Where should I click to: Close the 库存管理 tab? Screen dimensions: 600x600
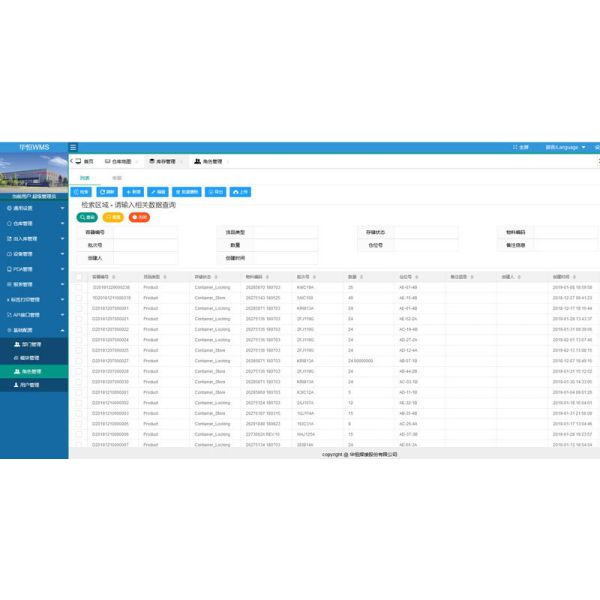181,162
